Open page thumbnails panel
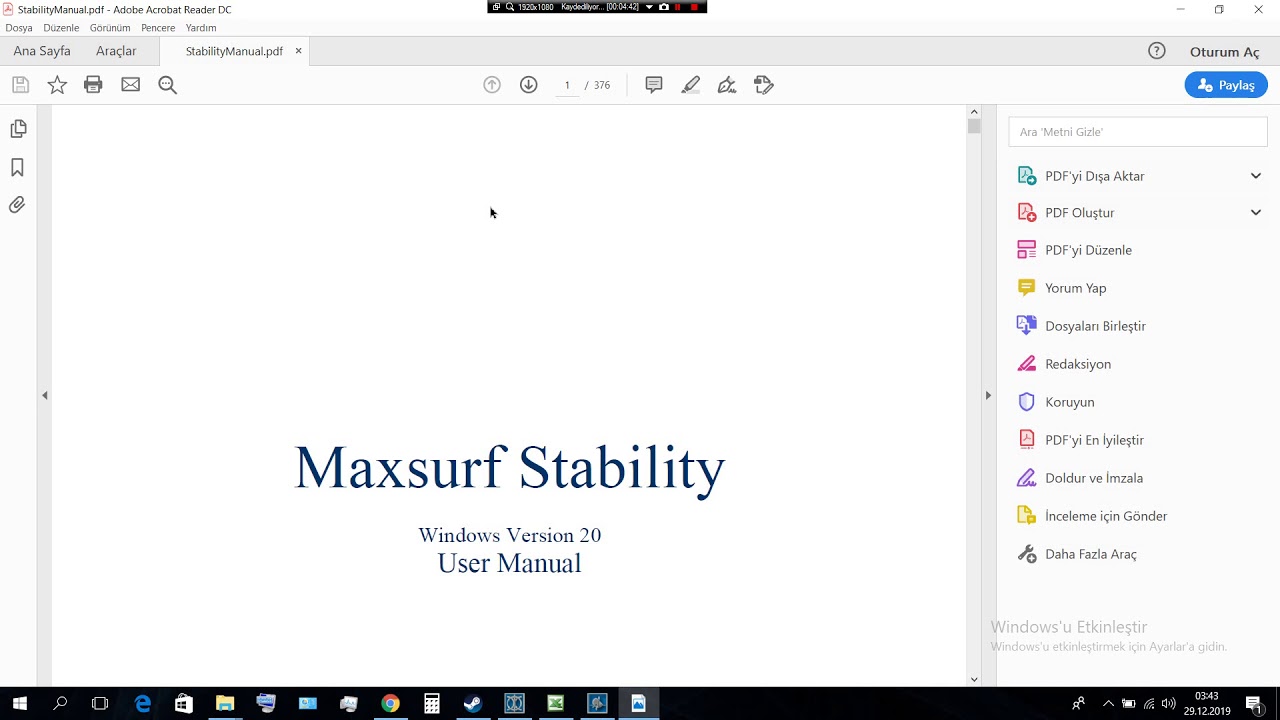 click(18, 129)
